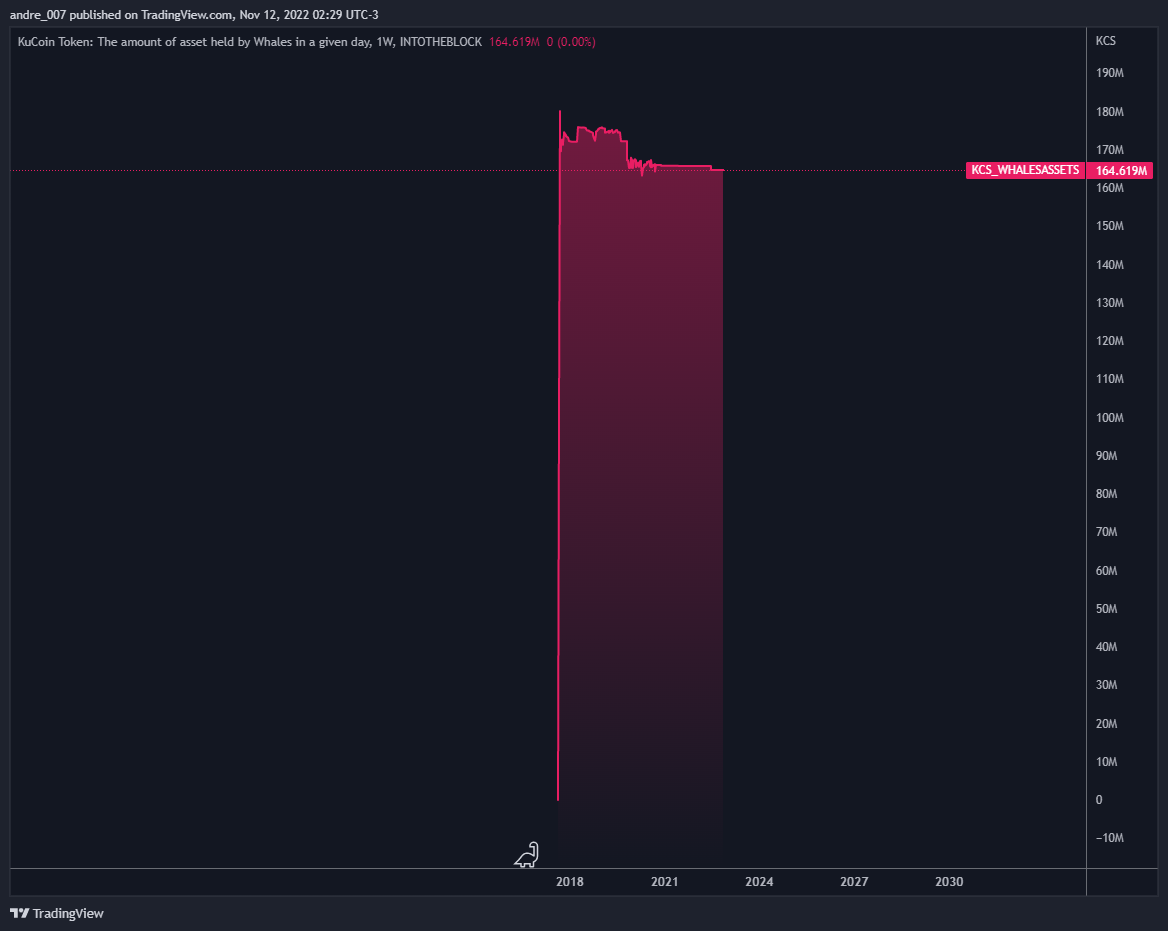Click the 30M price axis label
Screen dimensions: 1168x931
[x=1107, y=684]
